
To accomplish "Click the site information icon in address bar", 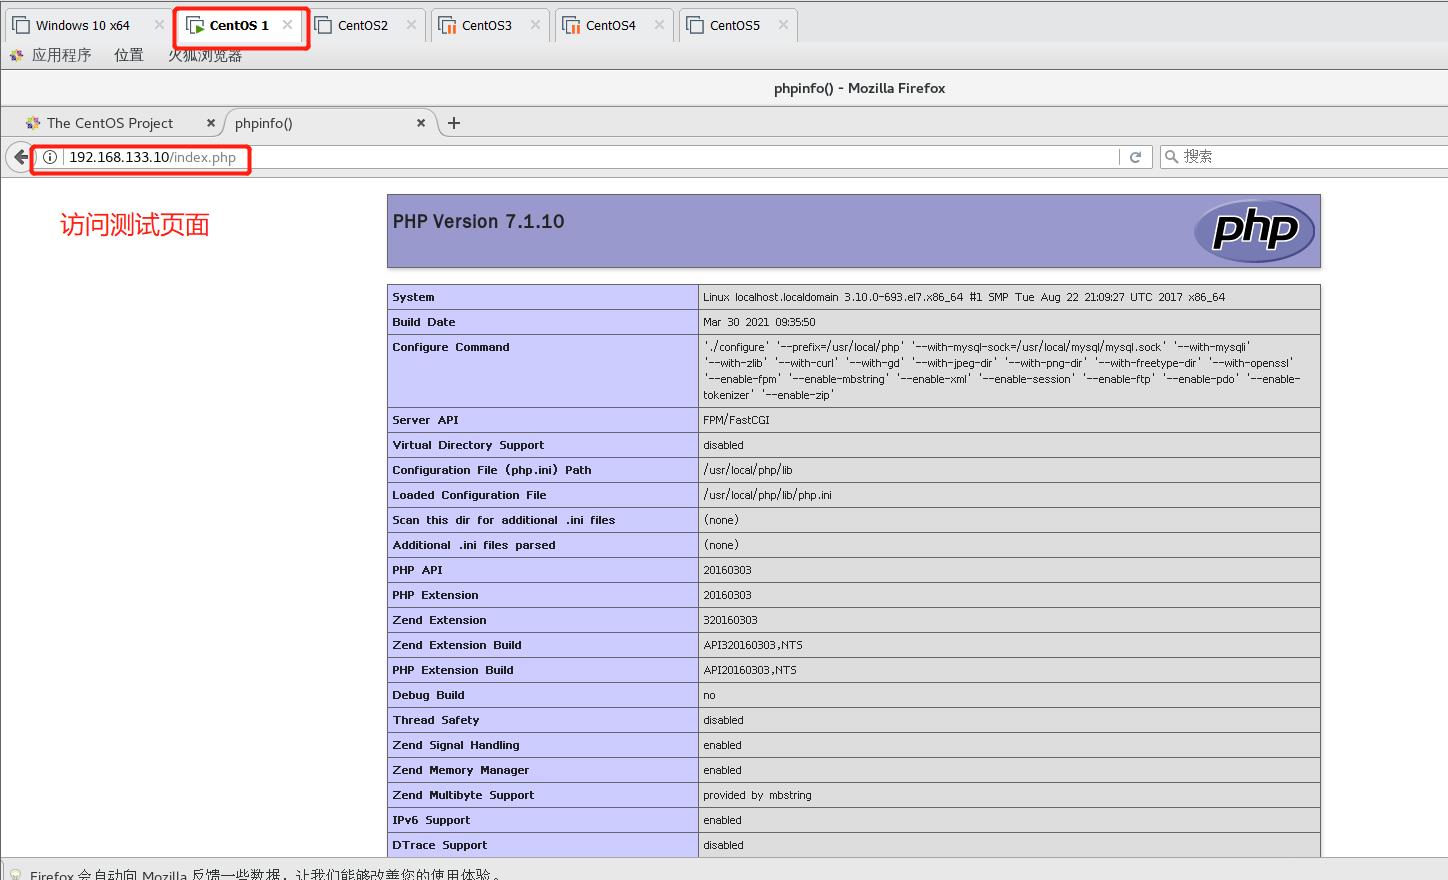I will [50, 157].
